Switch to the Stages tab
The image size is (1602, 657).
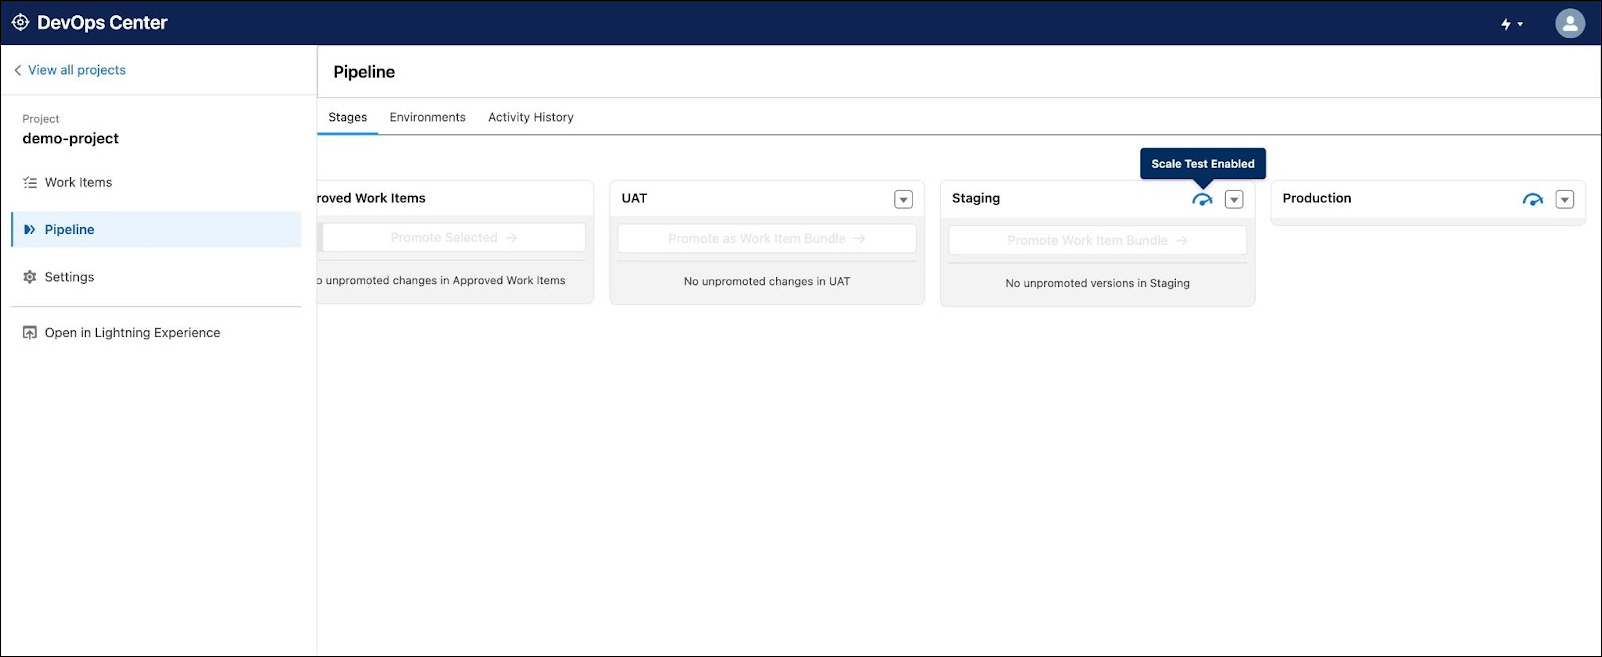point(348,117)
